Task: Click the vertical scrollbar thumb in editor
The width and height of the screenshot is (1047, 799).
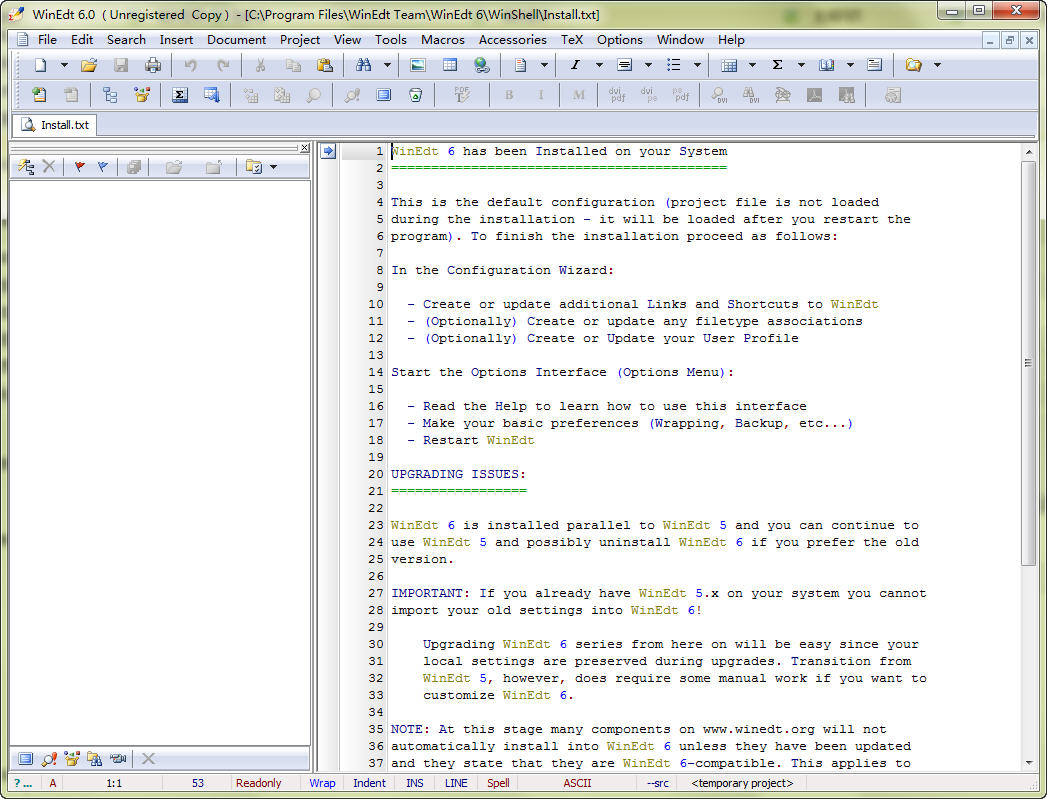Action: click(x=1028, y=363)
